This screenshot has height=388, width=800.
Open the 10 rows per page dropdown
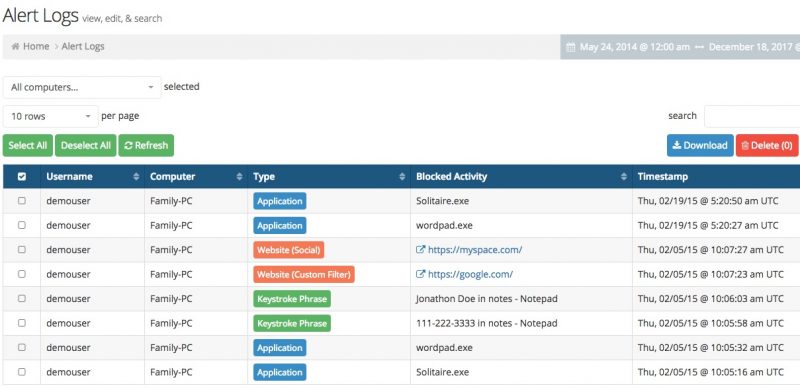click(50, 116)
